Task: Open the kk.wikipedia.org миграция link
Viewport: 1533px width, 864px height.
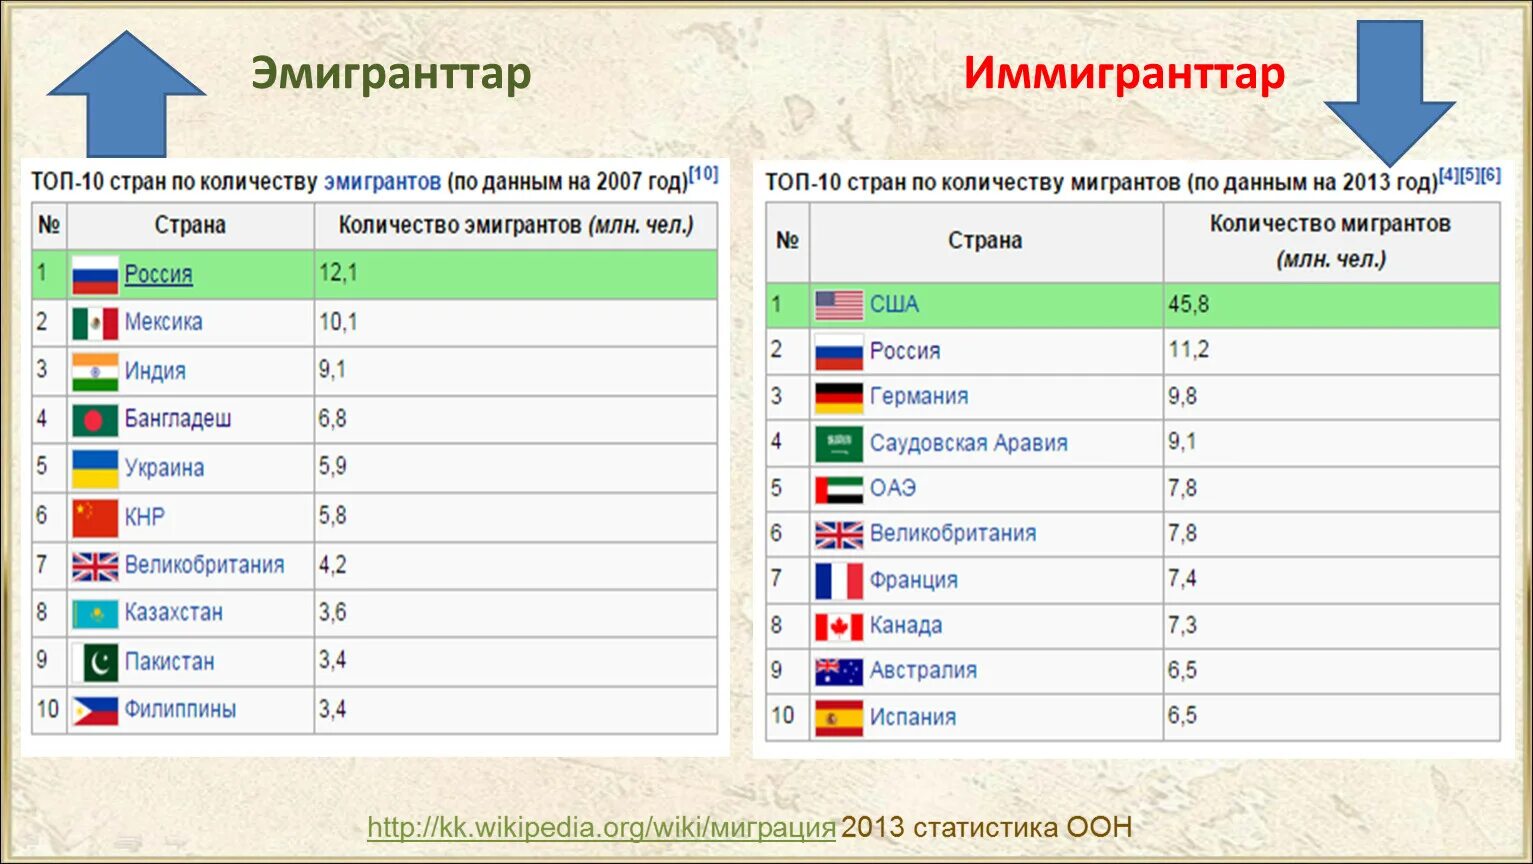Action: [x=601, y=828]
